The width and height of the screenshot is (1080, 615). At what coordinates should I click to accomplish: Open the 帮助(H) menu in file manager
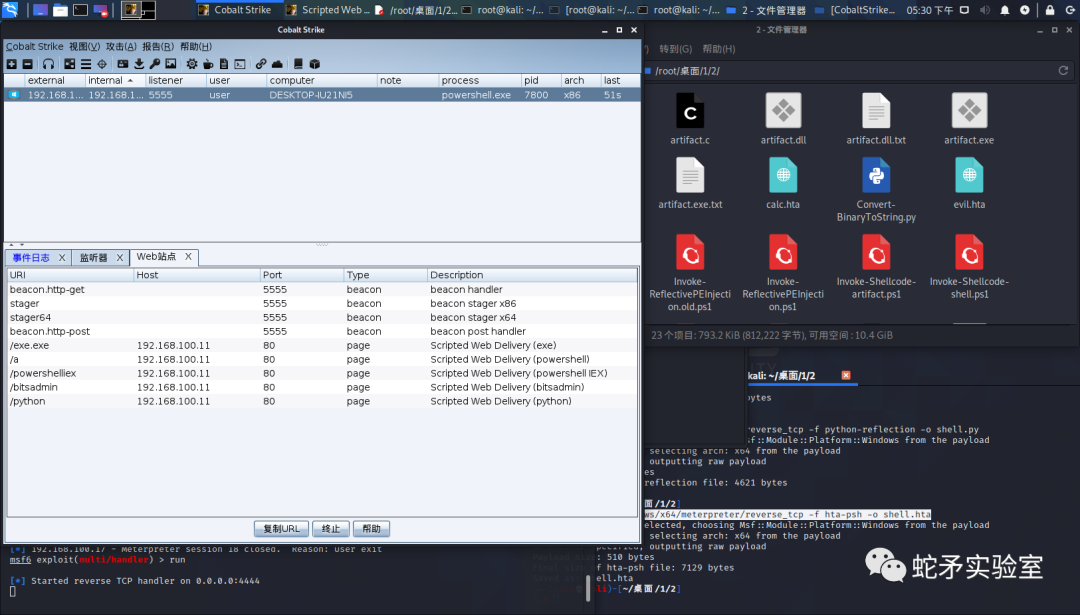[718, 49]
